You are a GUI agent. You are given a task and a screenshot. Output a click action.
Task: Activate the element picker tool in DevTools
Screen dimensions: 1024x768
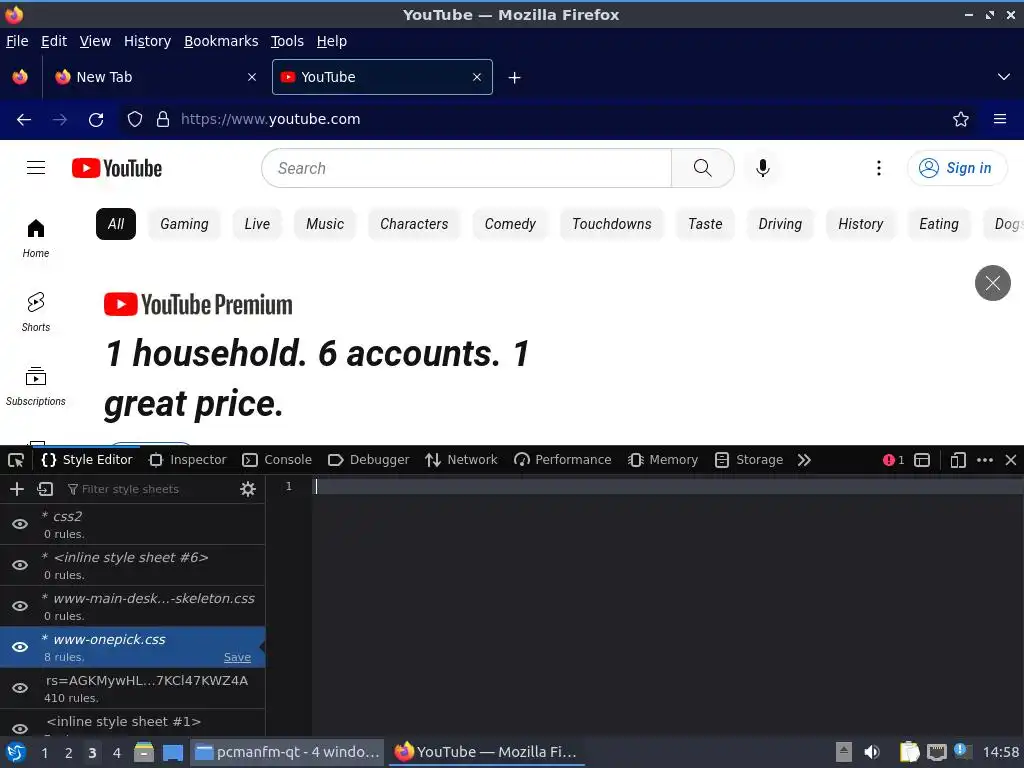16,460
